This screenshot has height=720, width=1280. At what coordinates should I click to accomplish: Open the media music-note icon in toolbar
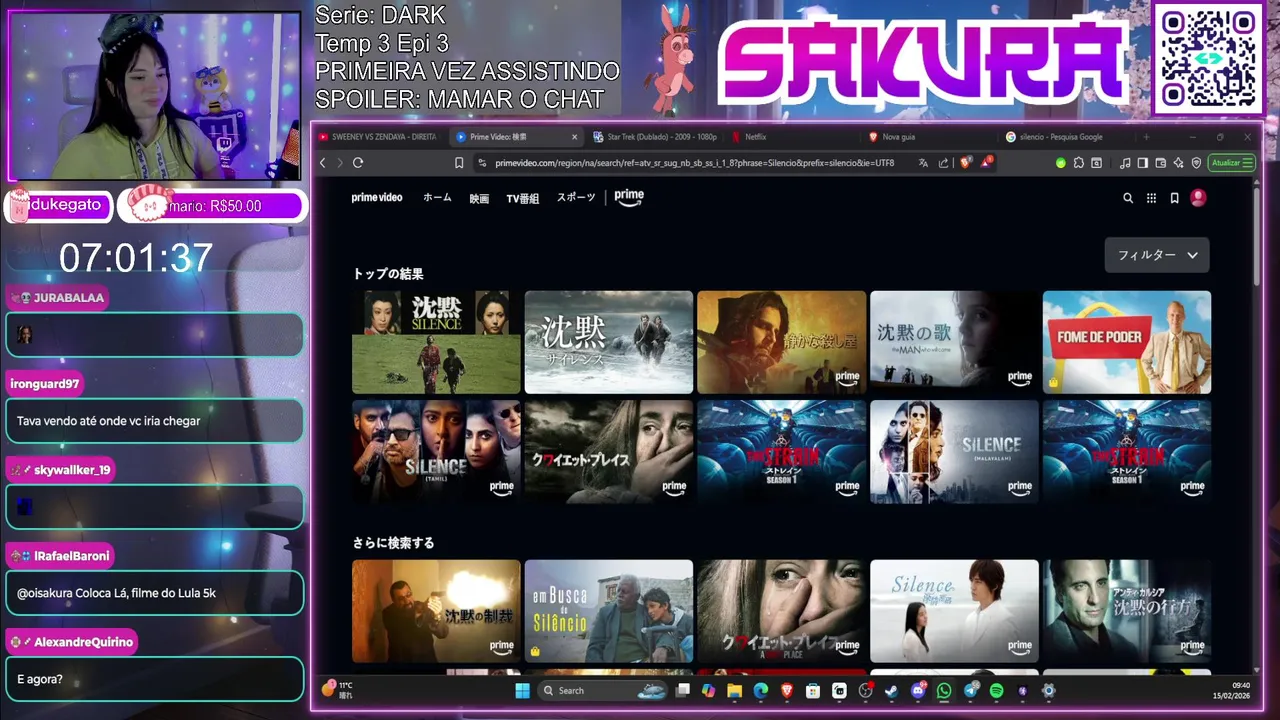1125,163
